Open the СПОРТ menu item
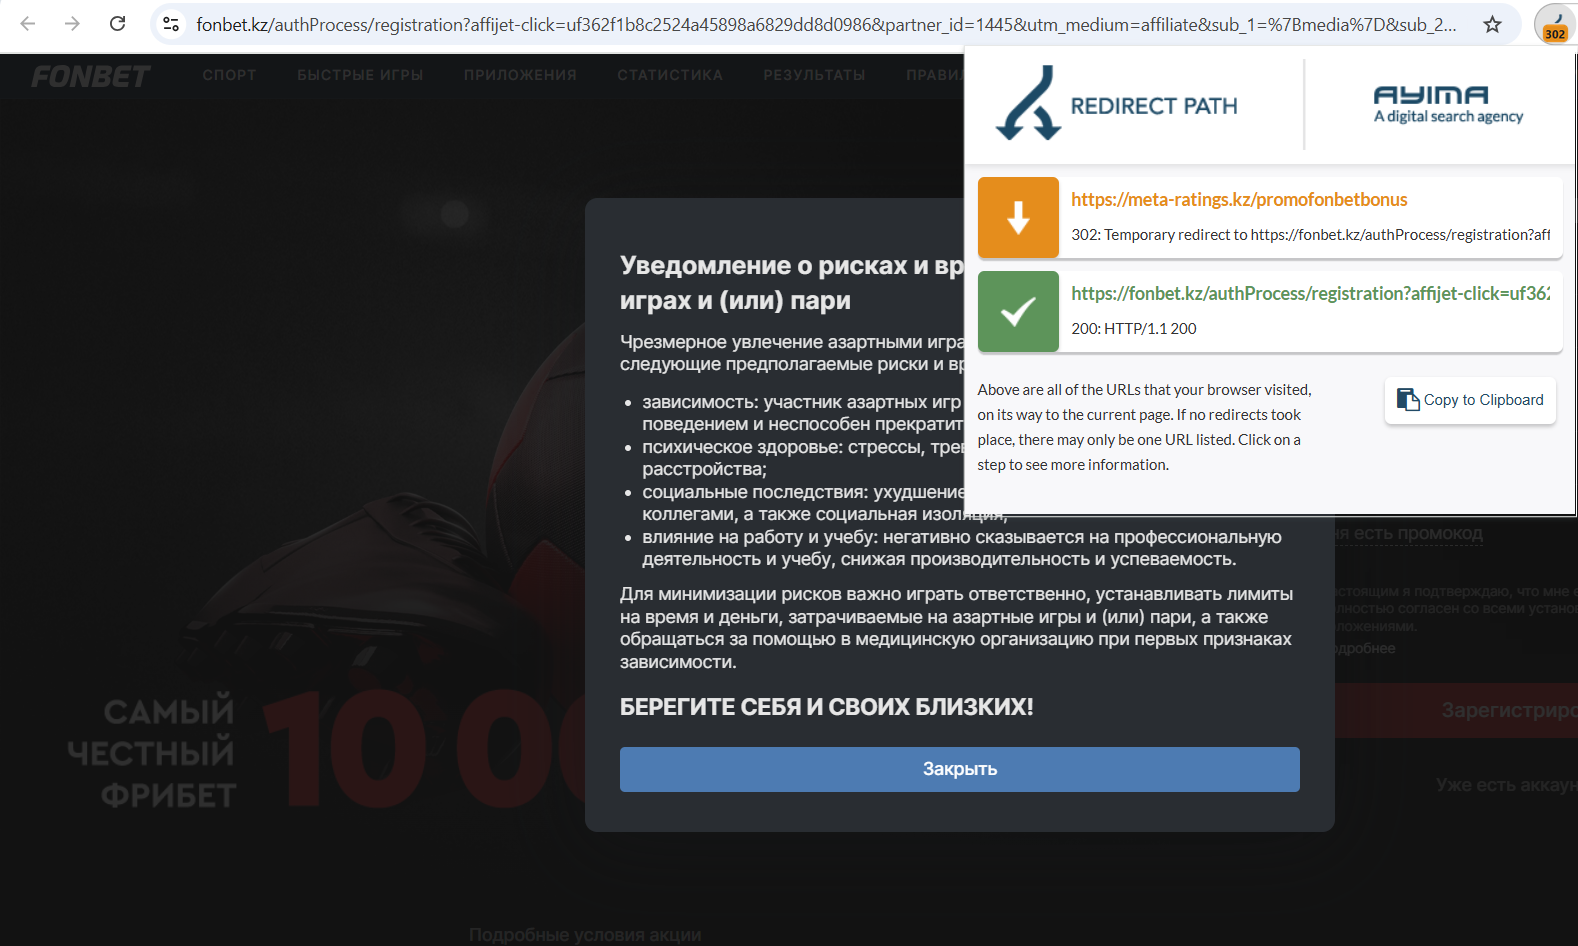1578x946 pixels. point(229,75)
